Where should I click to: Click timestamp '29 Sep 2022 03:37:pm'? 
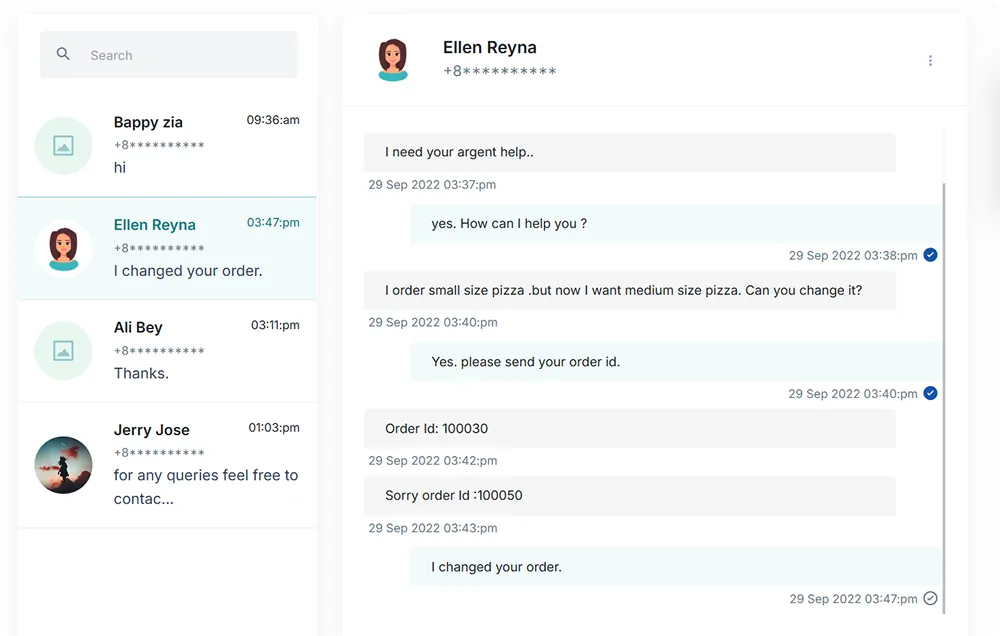[432, 185]
